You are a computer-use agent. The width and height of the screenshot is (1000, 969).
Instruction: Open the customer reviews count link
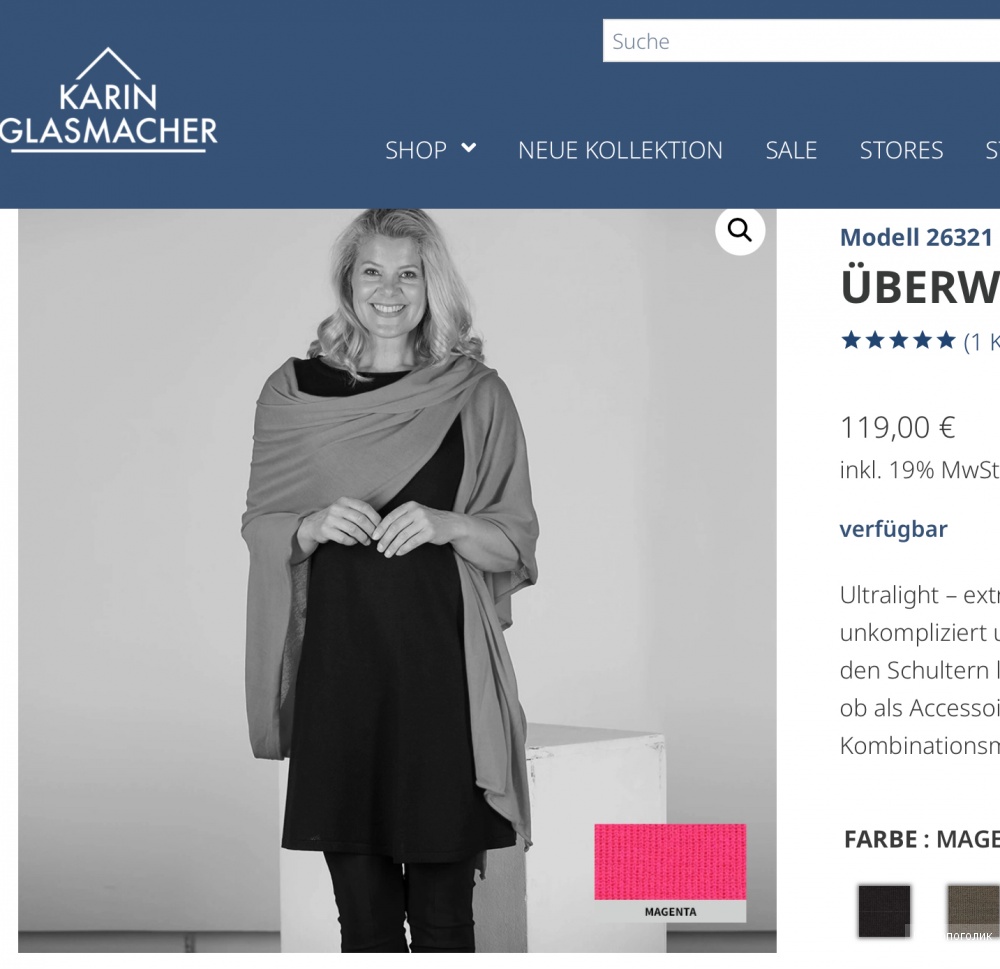(x=981, y=342)
